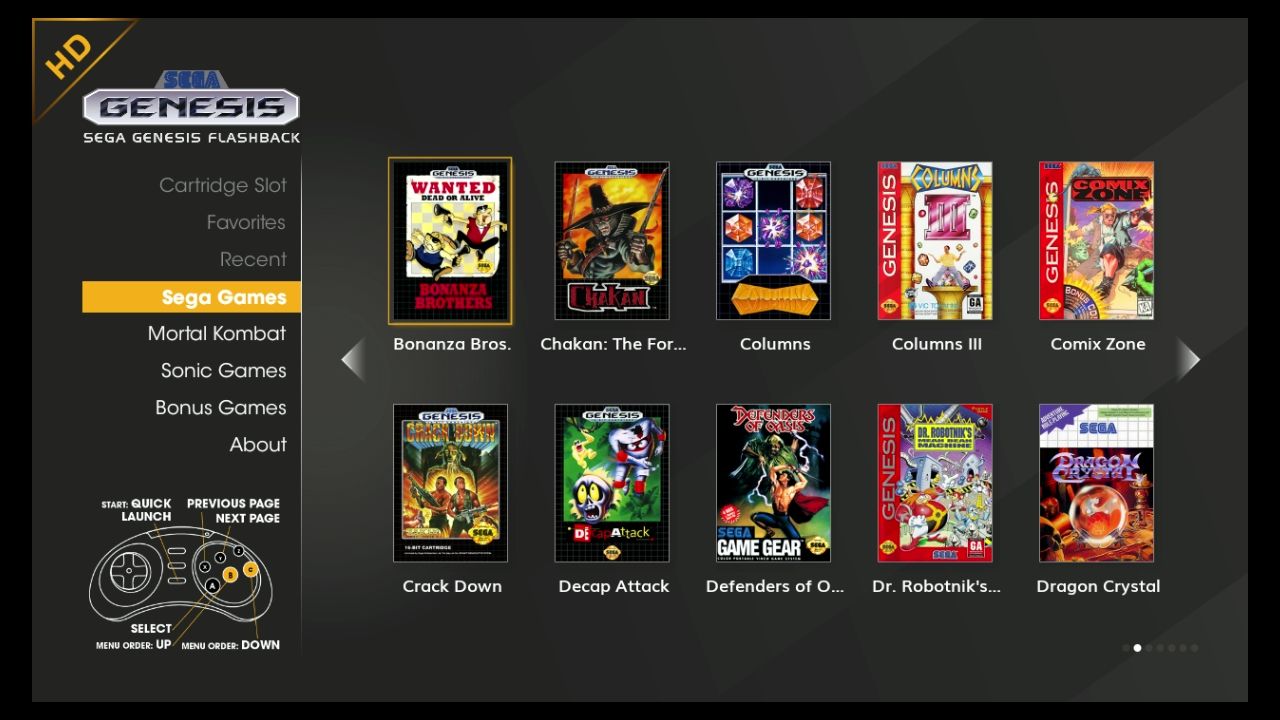Select the Chakan box art
This screenshot has height=720, width=1280.
tap(612, 241)
